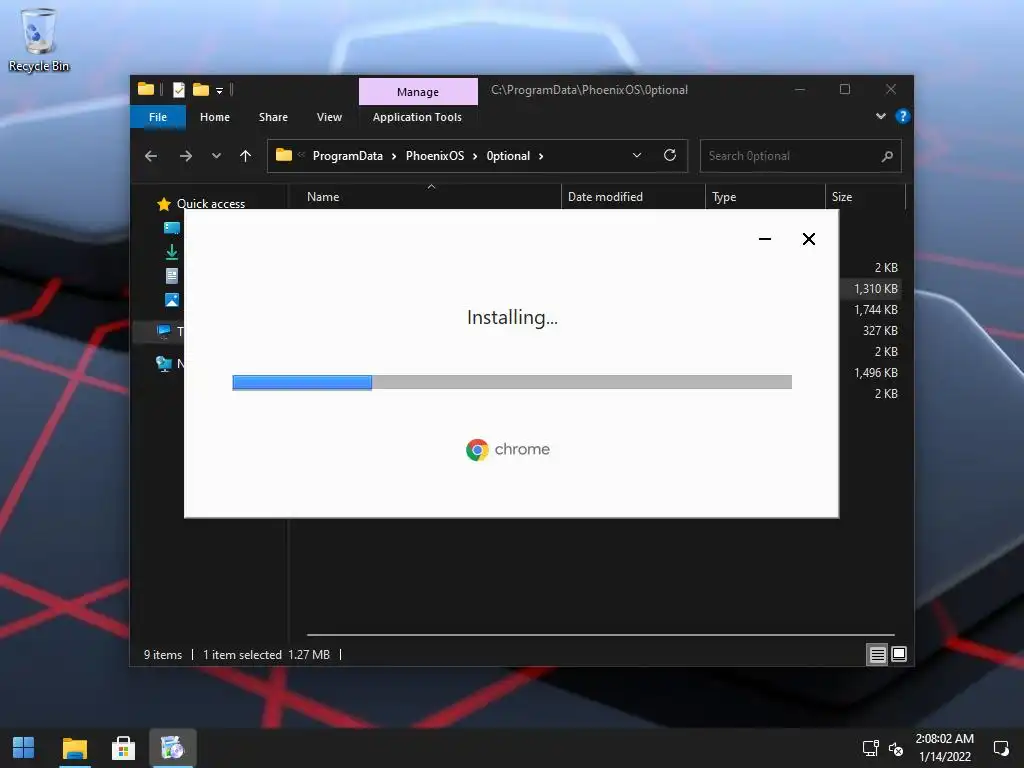Switch to the large icons view layout
The width and height of the screenshot is (1024, 768).
click(899, 654)
